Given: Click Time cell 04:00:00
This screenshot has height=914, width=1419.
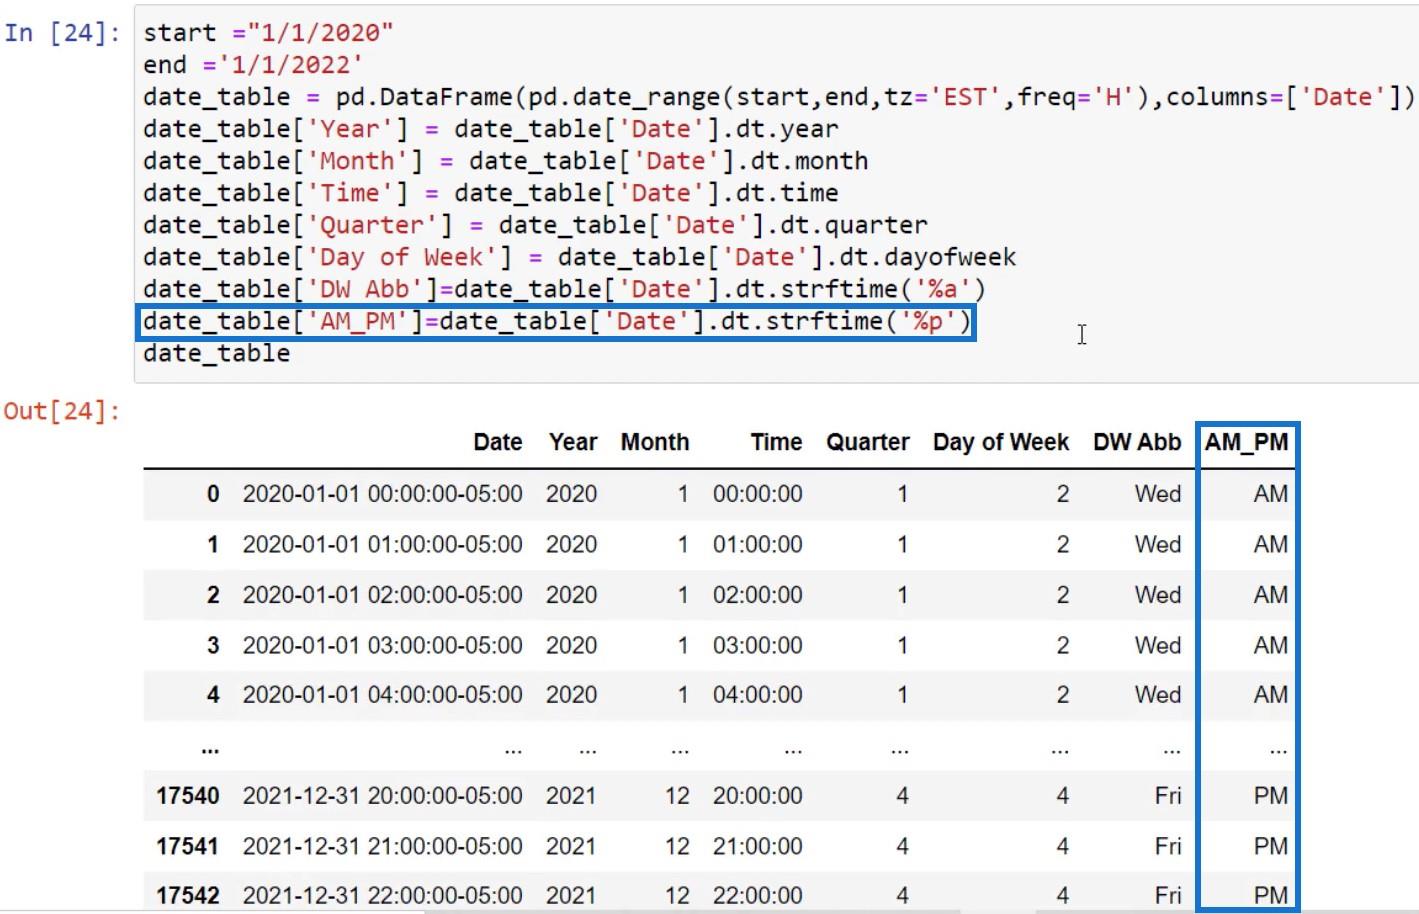Looking at the screenshot, I should (757, 695).
